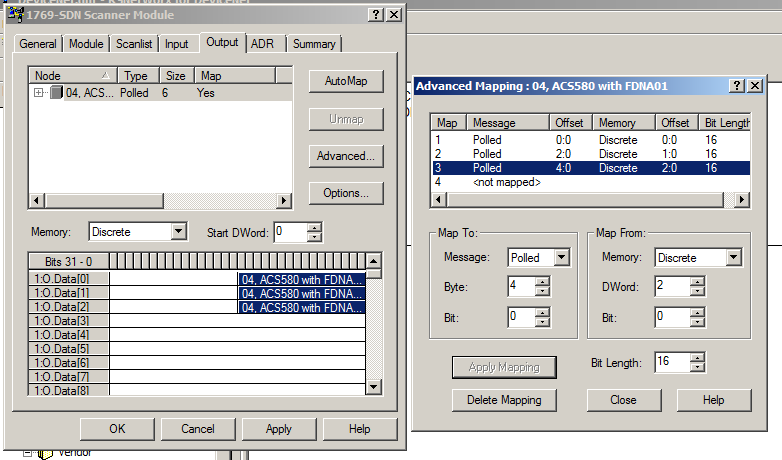
Task: Click the help question mark in Scanner Module
Action: click(374, 14)
